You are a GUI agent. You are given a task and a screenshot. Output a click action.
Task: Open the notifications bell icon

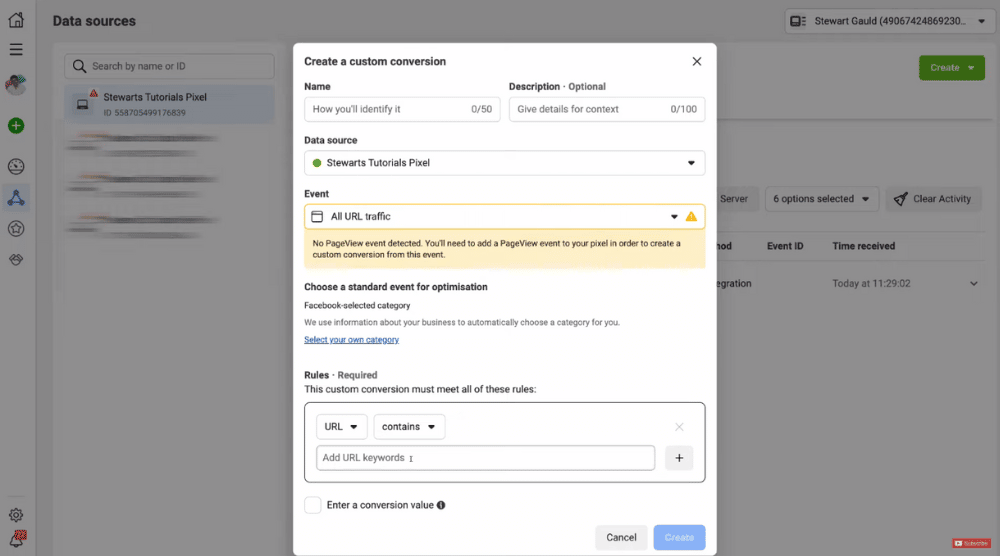click(x=18, y=539)
